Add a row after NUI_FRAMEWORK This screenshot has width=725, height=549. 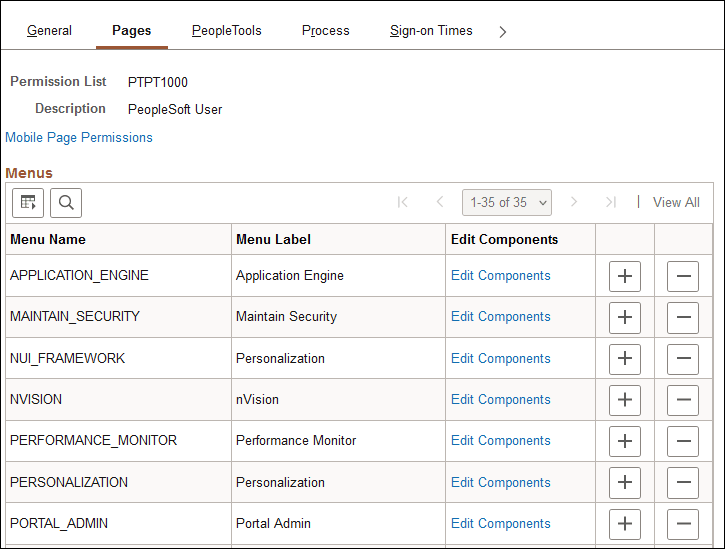pyautogui.click(x=625, y=358)
